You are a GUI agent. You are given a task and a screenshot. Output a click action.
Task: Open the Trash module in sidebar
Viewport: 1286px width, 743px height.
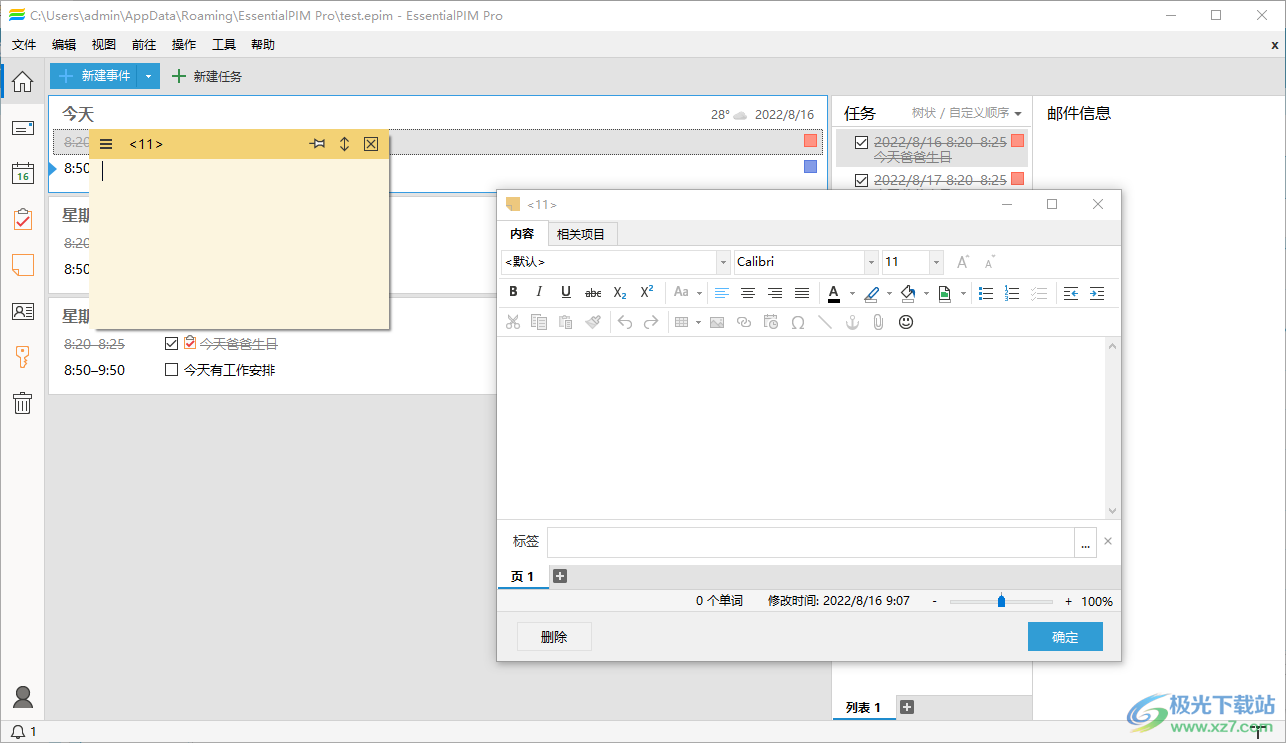pyautogui.click(x=22, y=403)
